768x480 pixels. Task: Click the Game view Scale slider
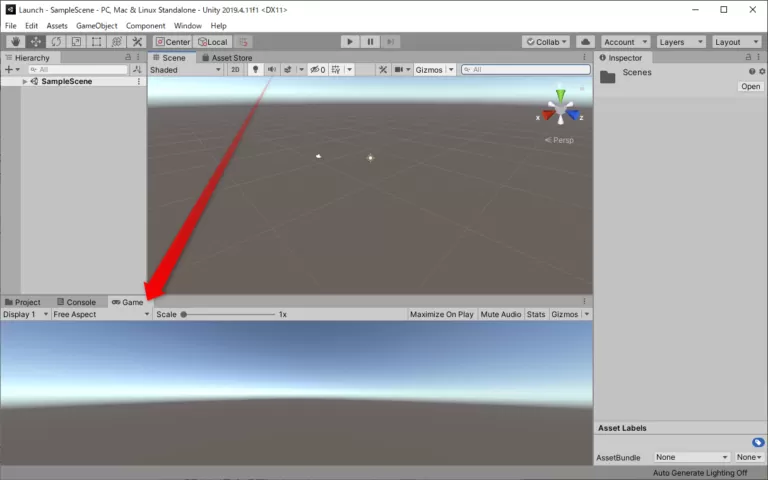click(x=228, y=314)
